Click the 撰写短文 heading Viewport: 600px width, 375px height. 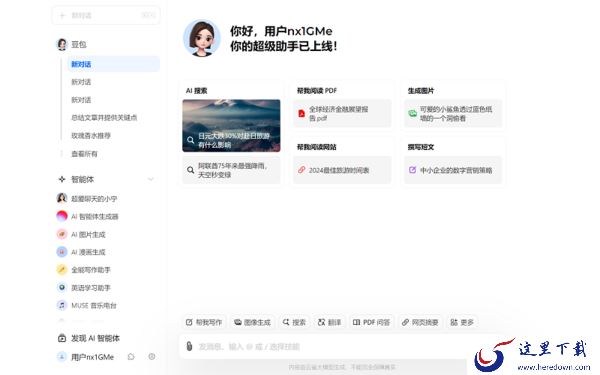click(421, 147)
